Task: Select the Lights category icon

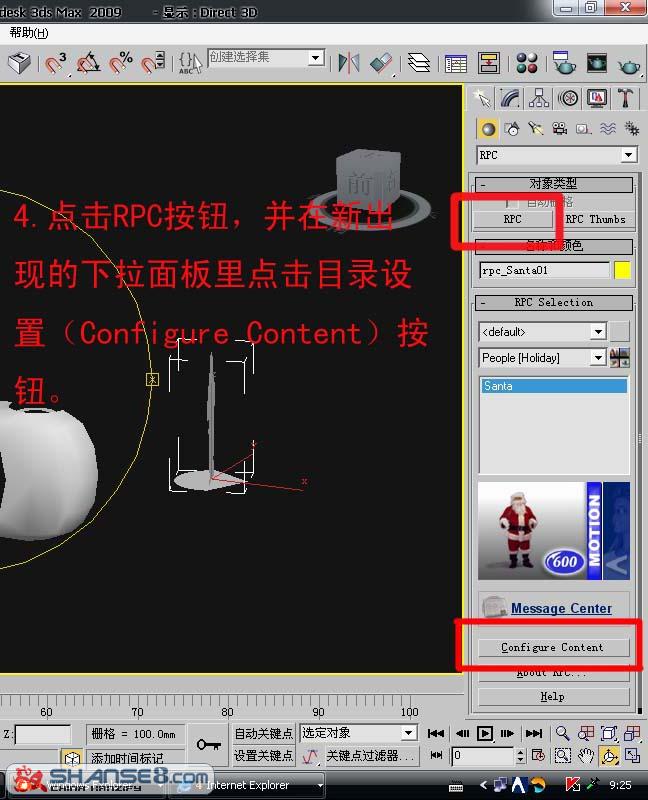Action: [536, 129]
